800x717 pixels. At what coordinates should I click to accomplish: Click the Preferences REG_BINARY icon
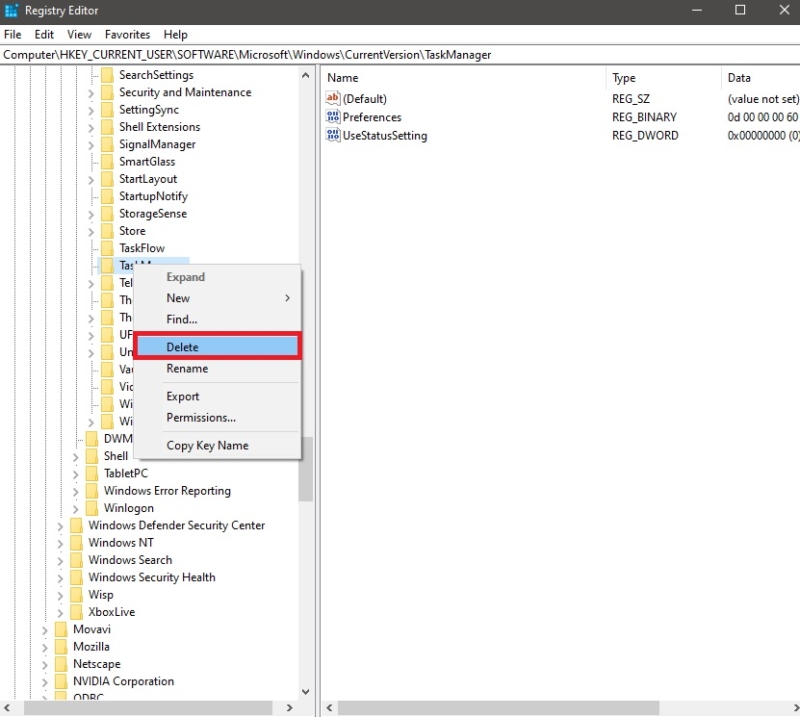tap(331, 117)
